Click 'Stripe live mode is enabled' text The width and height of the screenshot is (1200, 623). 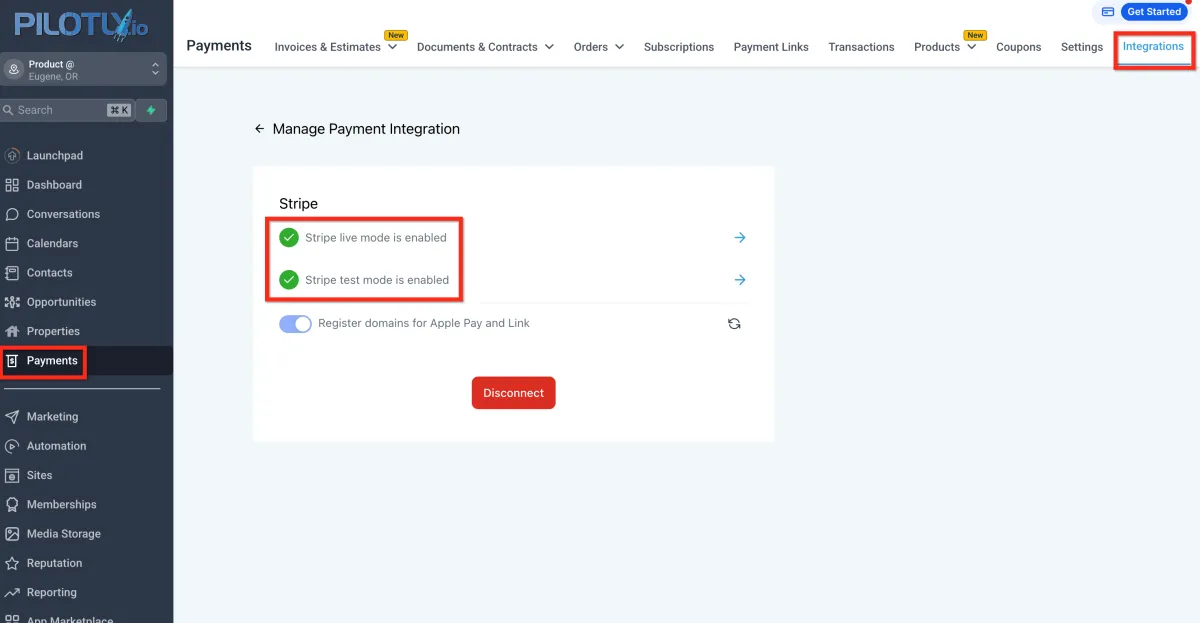pos(376,238)
